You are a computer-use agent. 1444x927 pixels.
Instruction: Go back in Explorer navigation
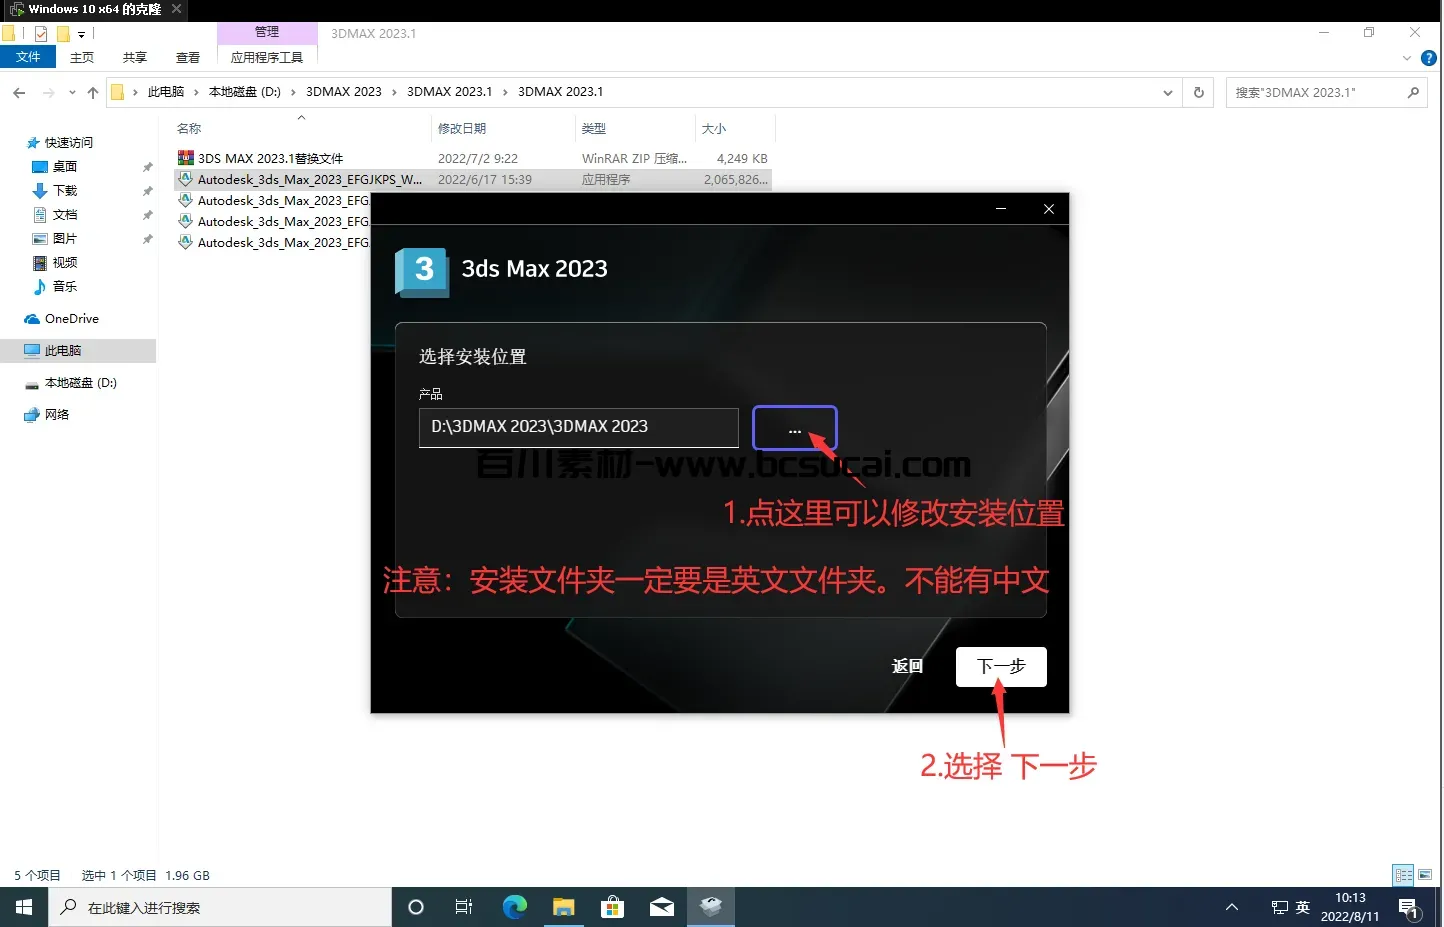[x=19, y=92]
